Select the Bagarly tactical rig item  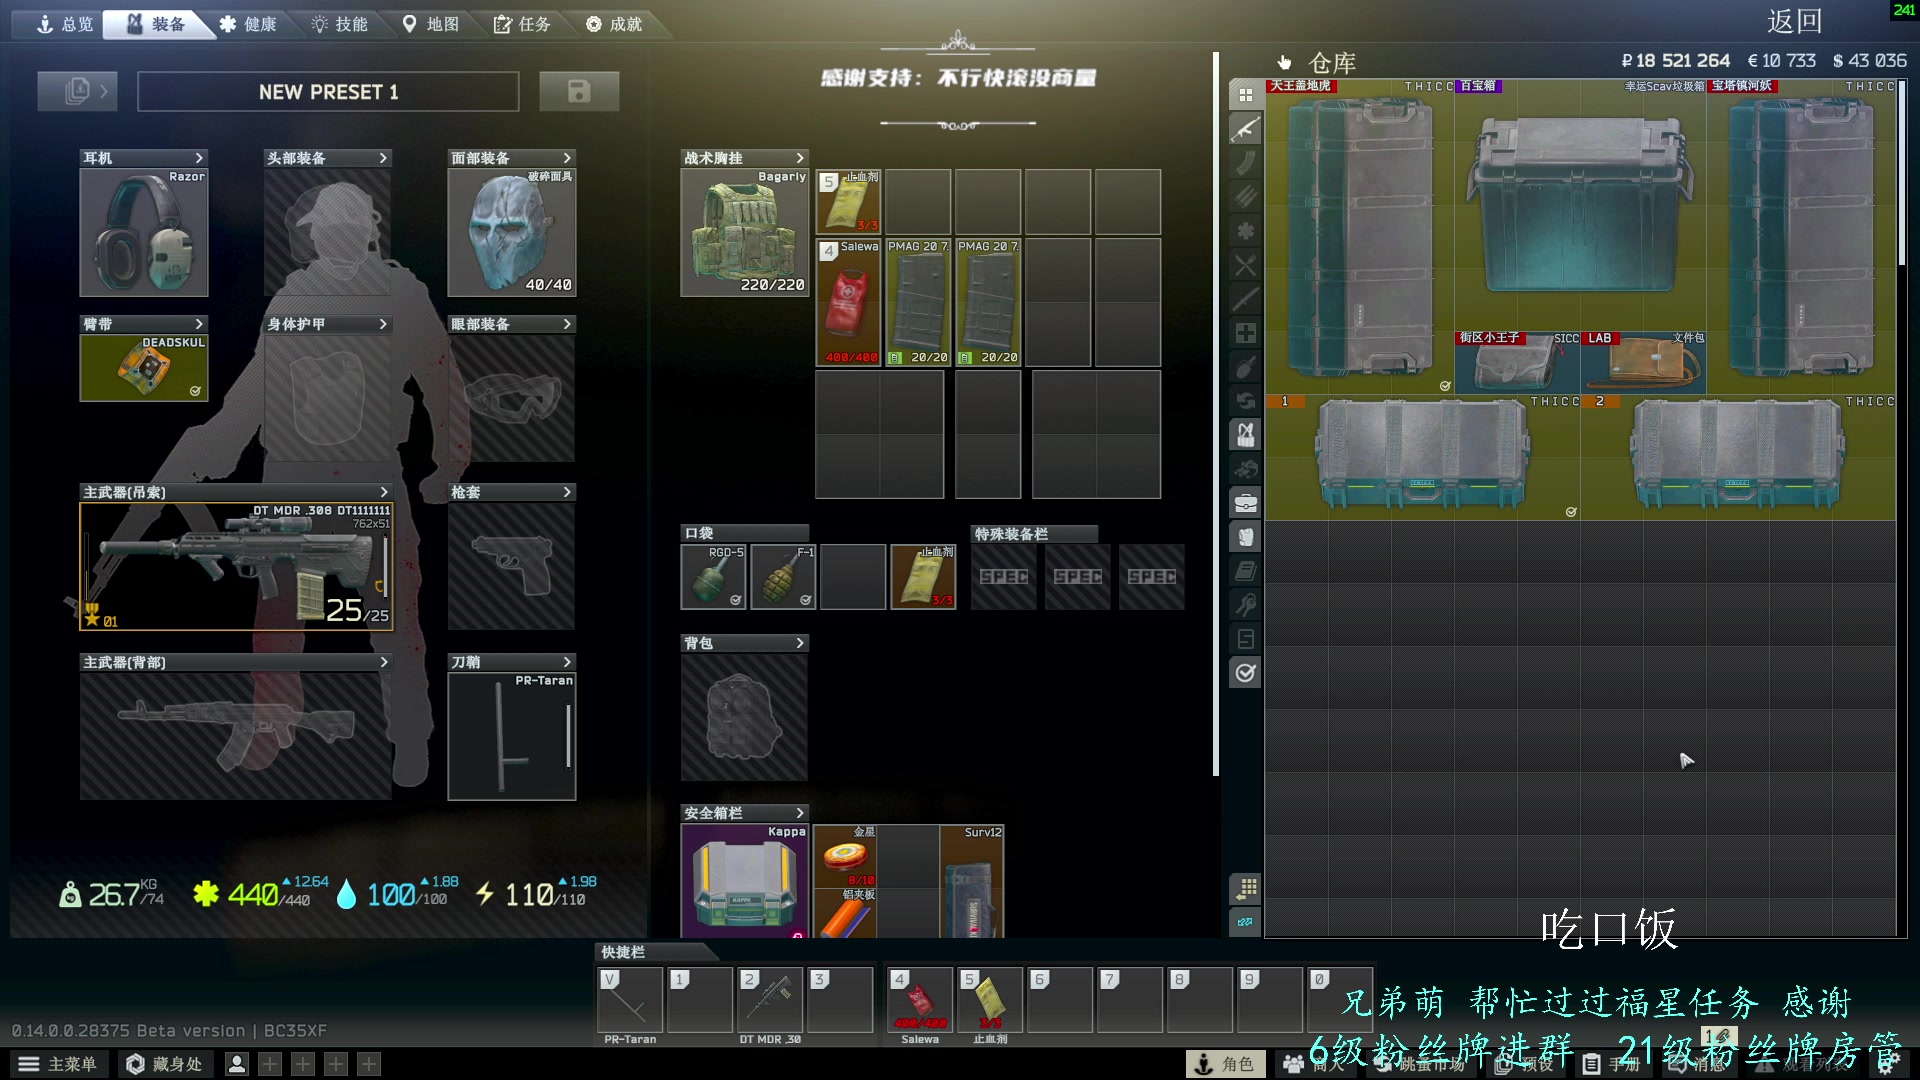point(745,232)
